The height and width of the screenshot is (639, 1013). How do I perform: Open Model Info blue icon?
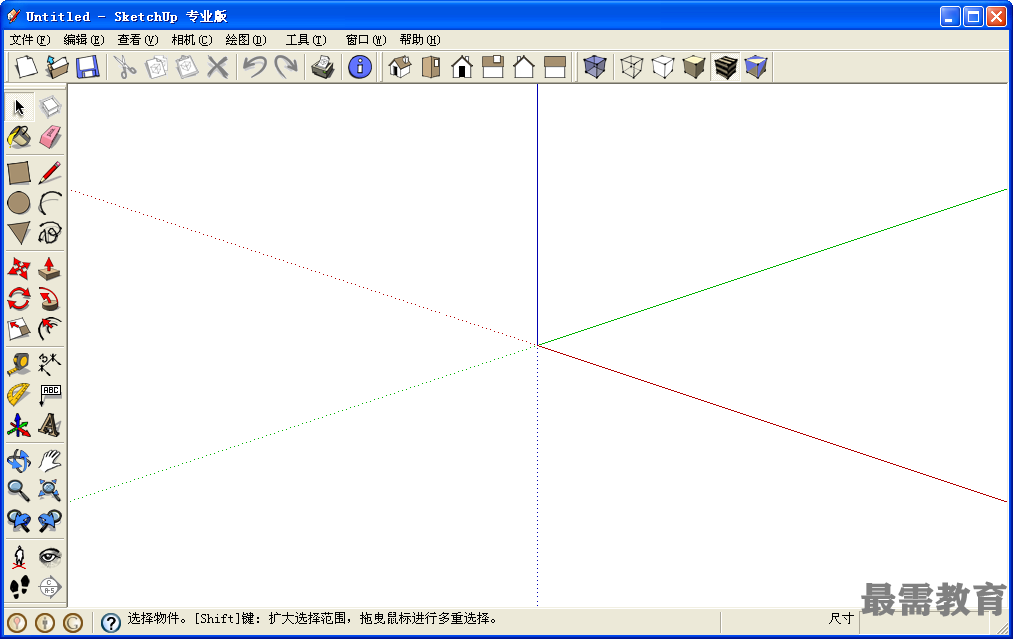tap(360, 67)
